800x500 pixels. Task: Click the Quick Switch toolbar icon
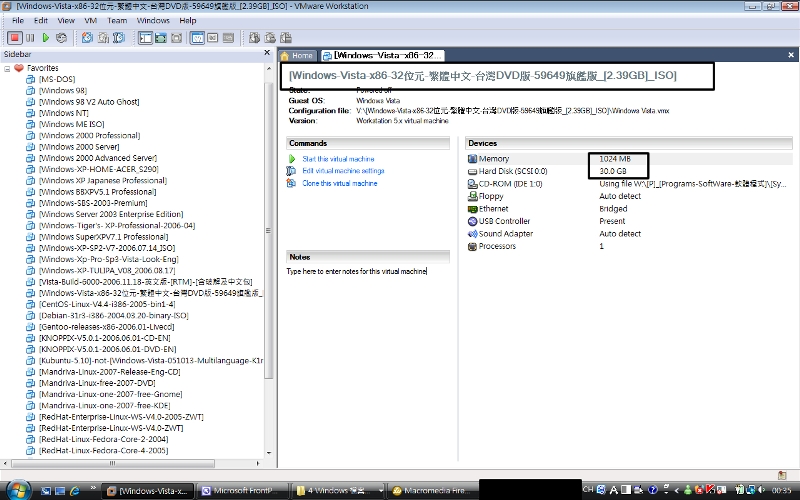point(161,38)
